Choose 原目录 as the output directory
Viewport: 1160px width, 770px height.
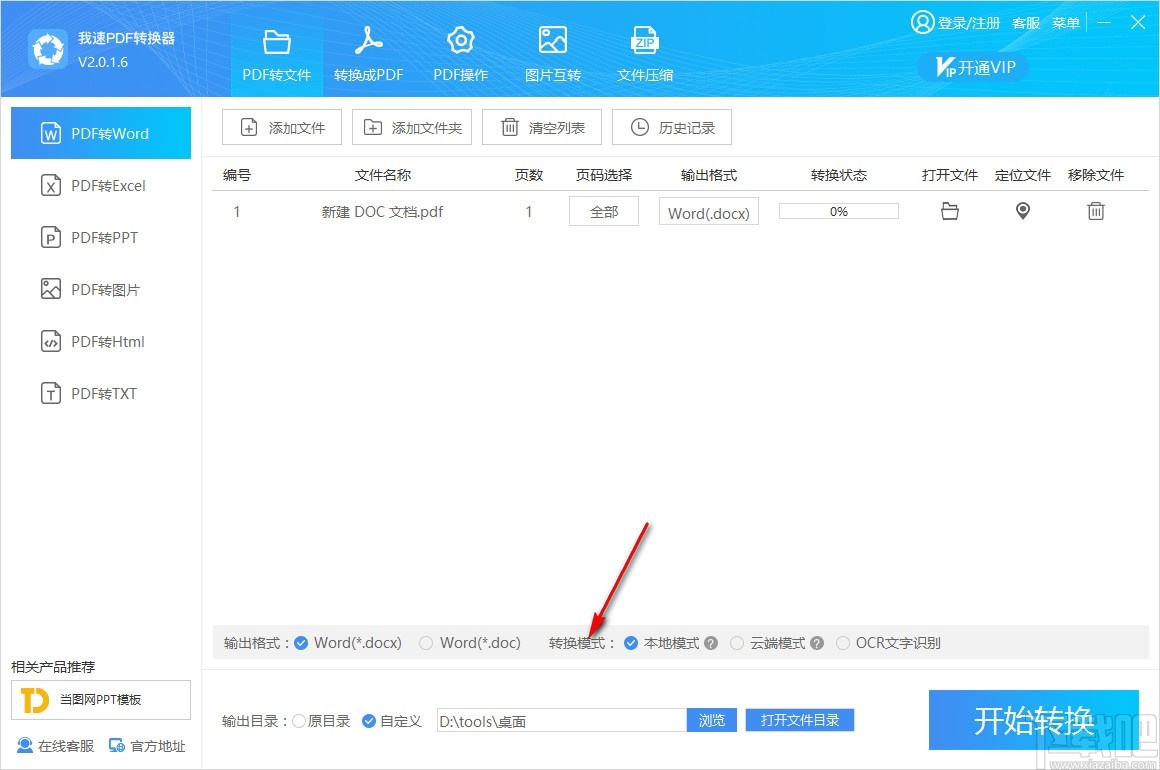[298, 720]
